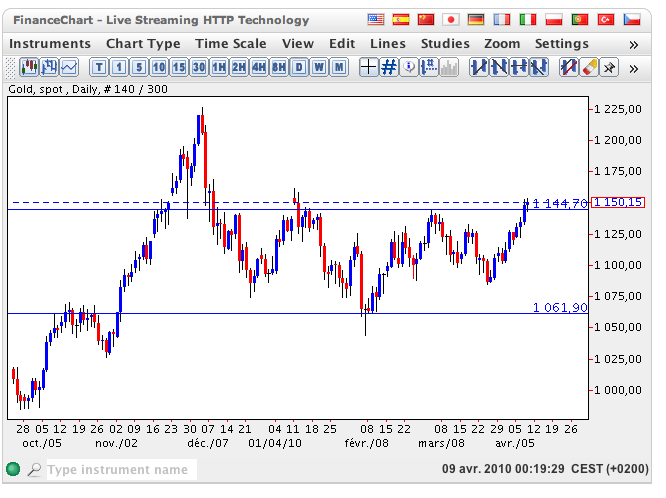Select the Daily (D) timeframe button
The image size is (666, 498).
pos(299,67)
